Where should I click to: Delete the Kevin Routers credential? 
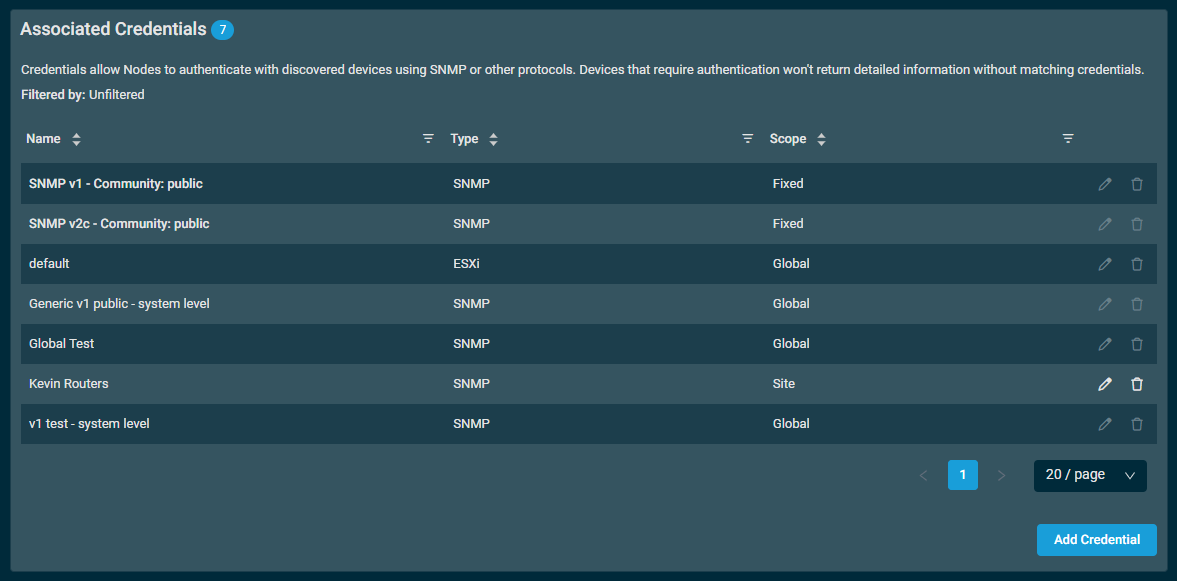1137,384
